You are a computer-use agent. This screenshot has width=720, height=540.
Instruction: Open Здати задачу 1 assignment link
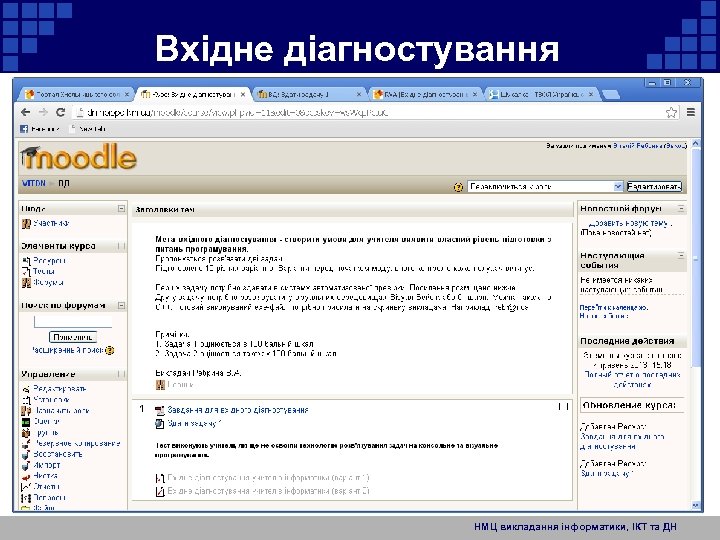(x=194, y=423)
